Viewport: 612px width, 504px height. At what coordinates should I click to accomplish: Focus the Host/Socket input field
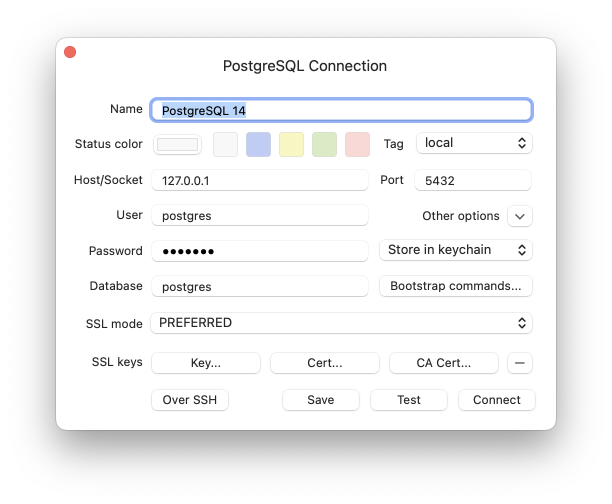click(260, 181)
